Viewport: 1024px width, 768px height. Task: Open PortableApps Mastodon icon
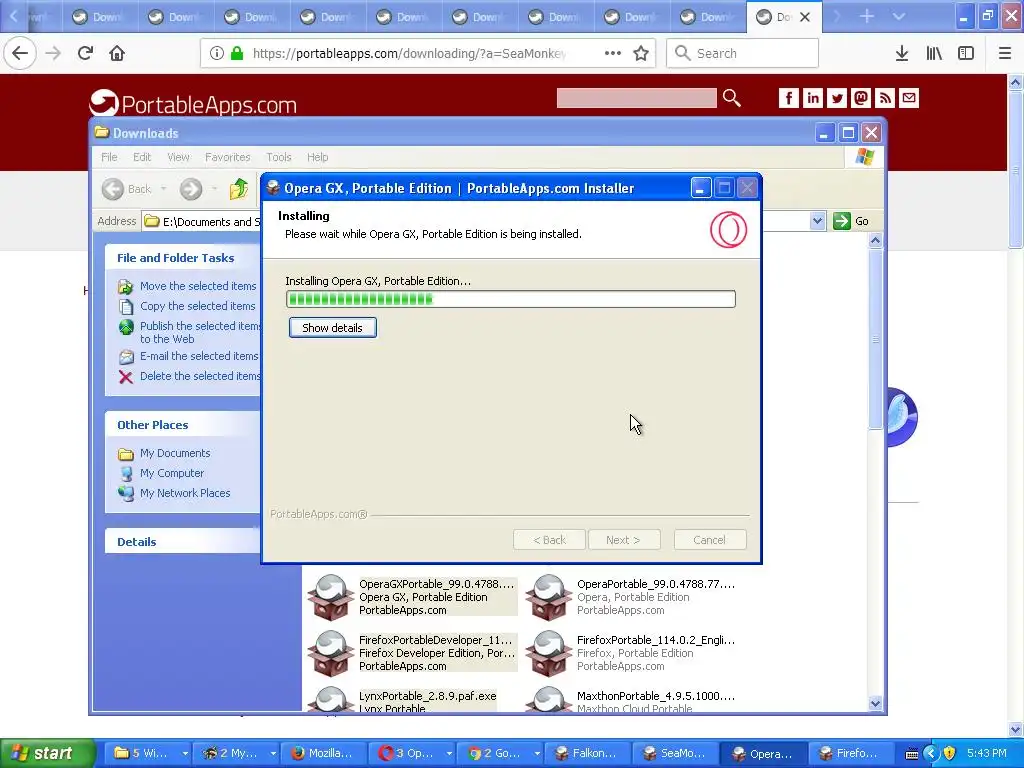(861, 98)
